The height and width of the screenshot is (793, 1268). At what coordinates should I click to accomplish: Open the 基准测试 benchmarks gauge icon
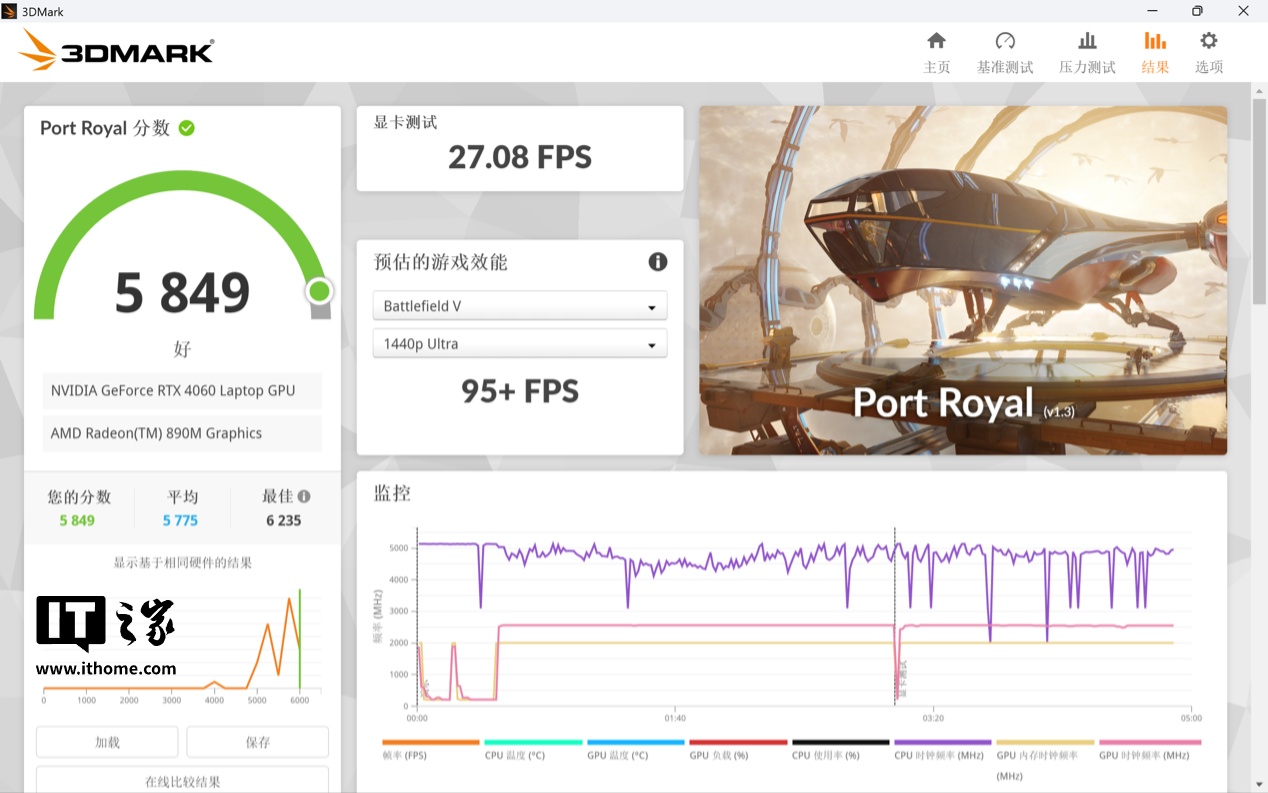(1005, 41)
